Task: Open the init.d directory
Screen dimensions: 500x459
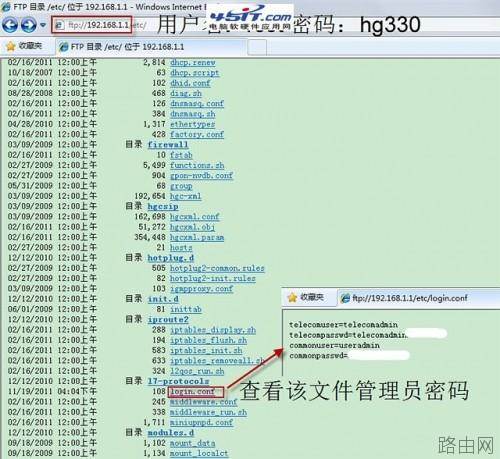Action: coord(163,299)
